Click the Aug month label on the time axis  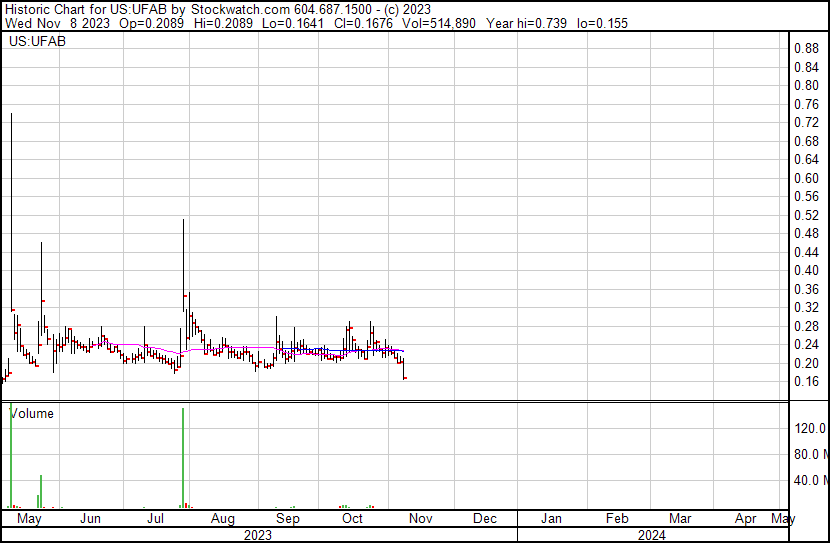click(x=222, y=519)
